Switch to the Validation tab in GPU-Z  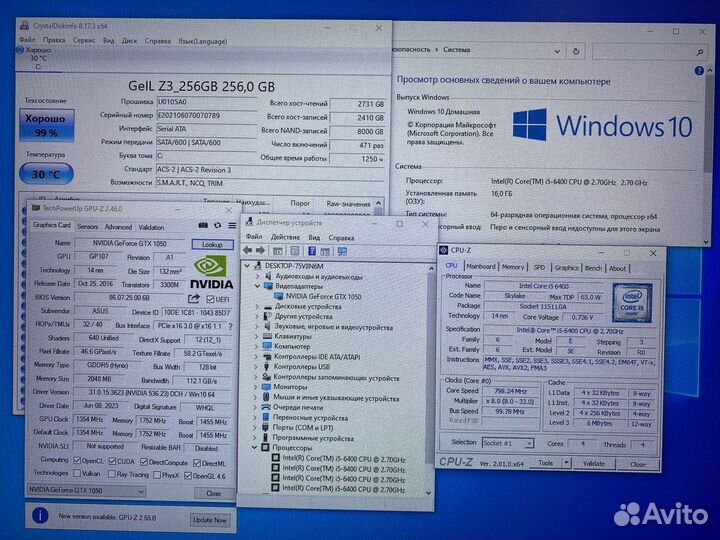click(151, 227)
